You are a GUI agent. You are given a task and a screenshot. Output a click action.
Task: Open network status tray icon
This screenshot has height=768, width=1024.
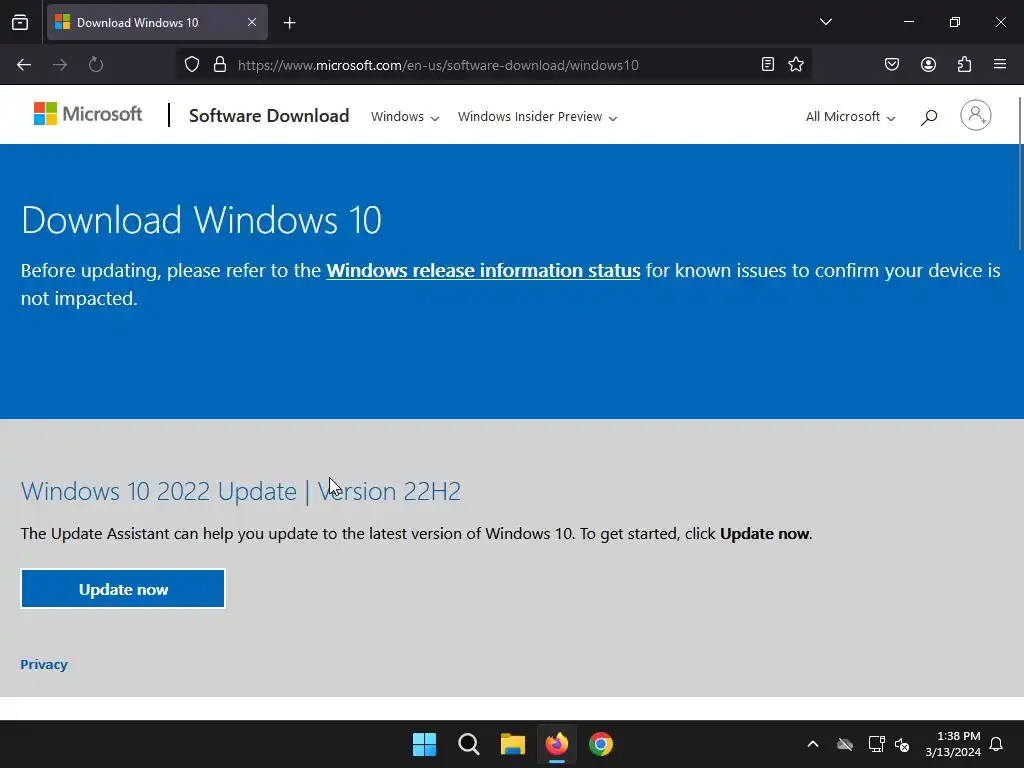pos(876,744)
